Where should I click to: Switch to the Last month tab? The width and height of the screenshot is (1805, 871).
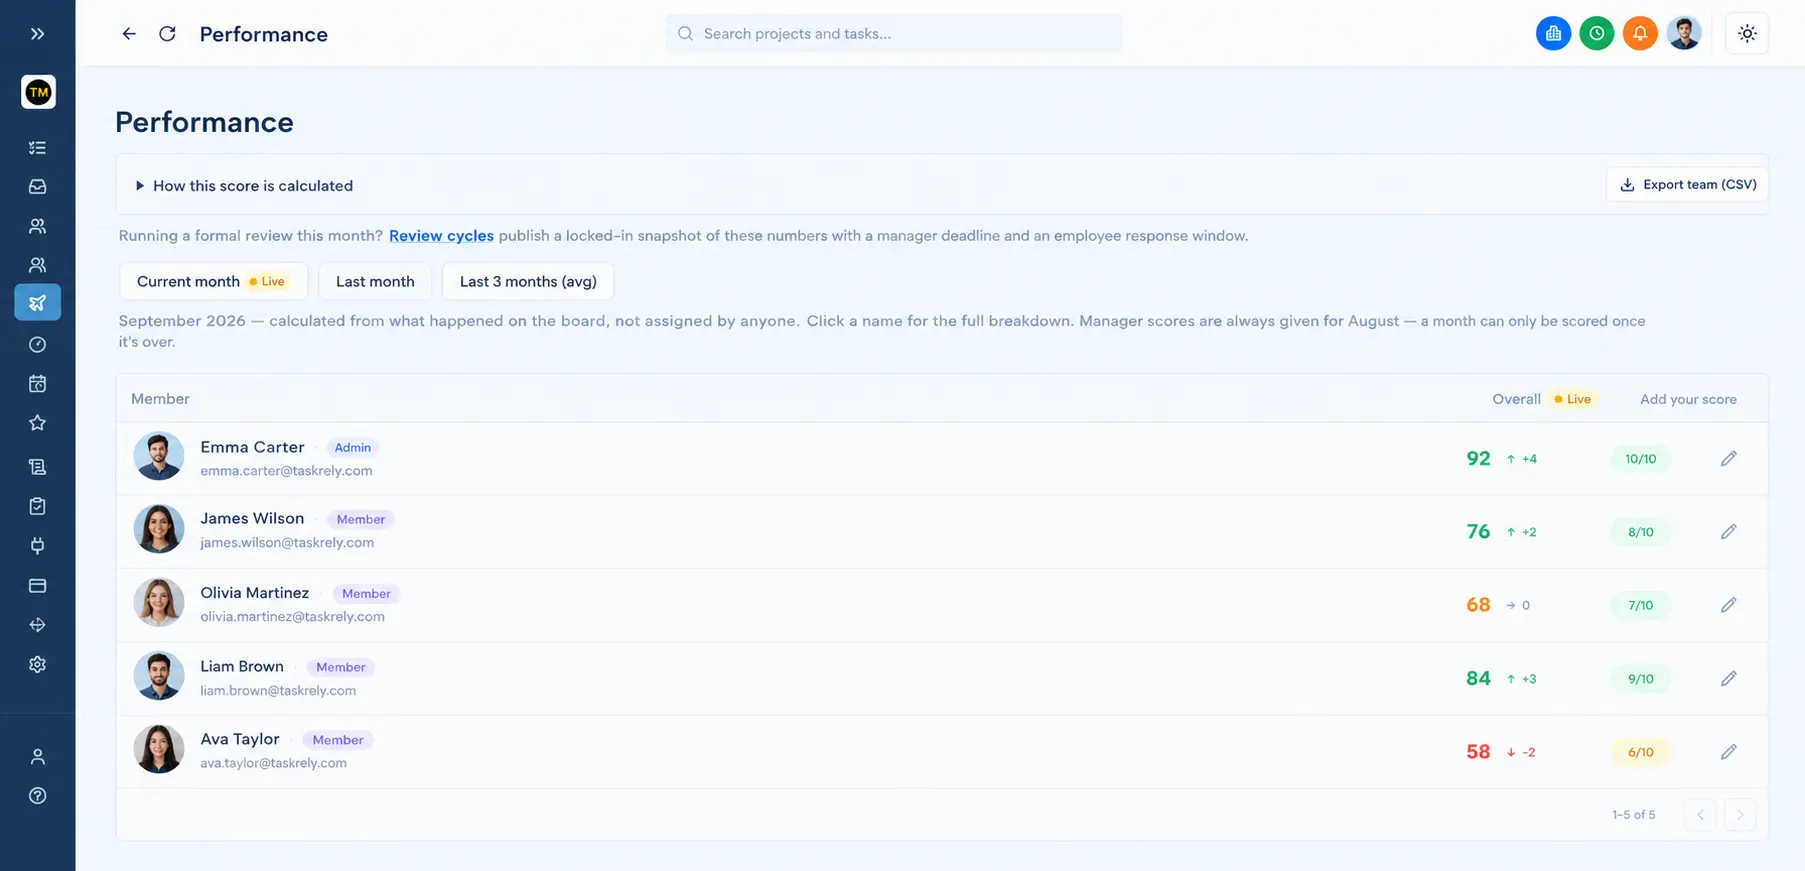[x=375, y=281]
